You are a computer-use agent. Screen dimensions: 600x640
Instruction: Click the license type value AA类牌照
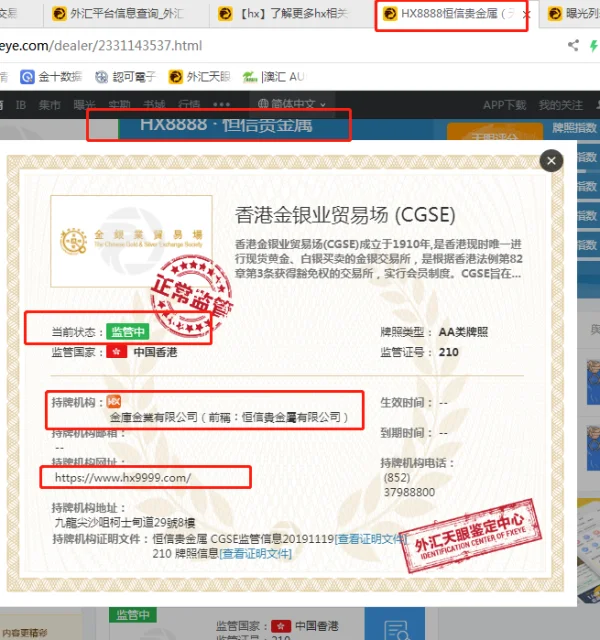[463, 332]
